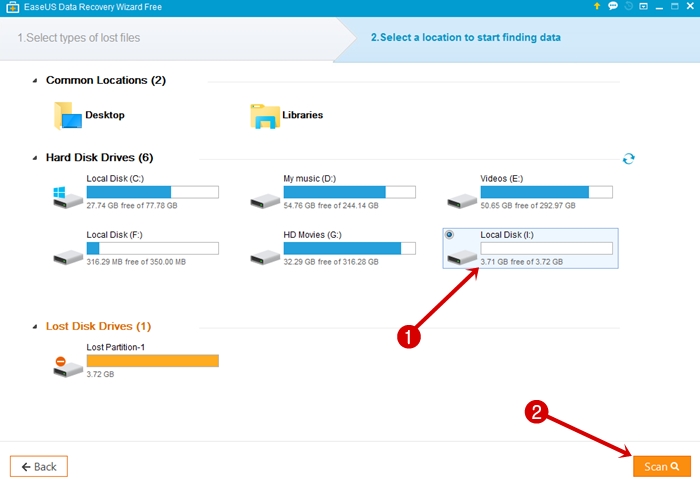Click '3.71 GB free of 3.72 GB' text
700x483 pixels.
point(521,262)
